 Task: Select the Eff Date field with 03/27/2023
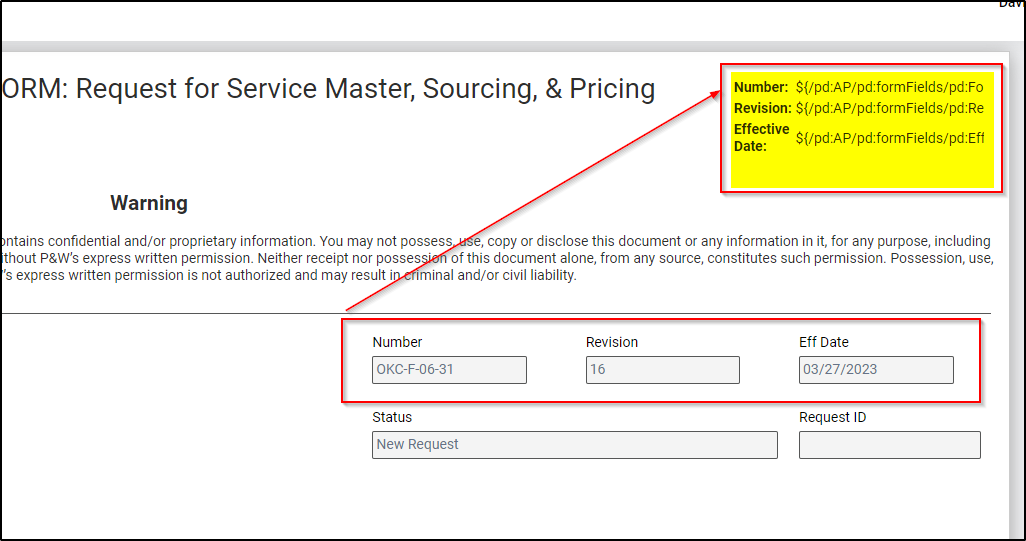[x=876, y=370]
